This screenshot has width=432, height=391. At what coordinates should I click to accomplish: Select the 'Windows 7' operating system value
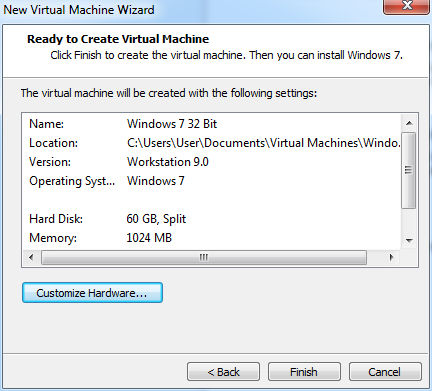pos(156,181)
